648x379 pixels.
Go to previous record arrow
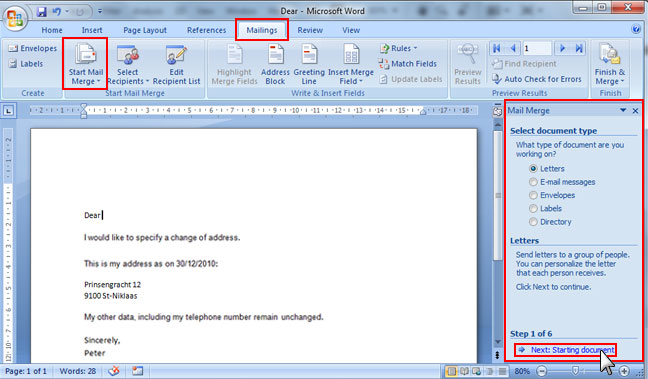pos(513,48)
